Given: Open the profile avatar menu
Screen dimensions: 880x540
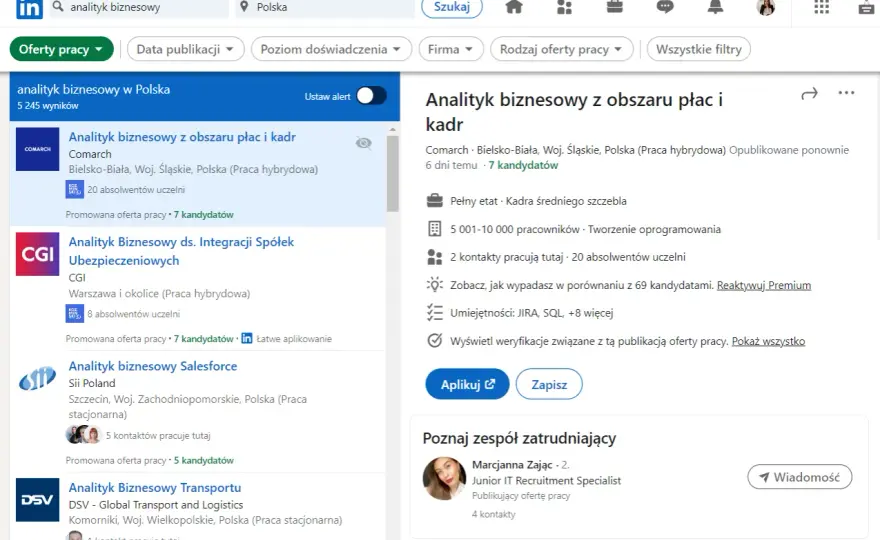Looking at the screenshot, I should (x=766, y=7).
